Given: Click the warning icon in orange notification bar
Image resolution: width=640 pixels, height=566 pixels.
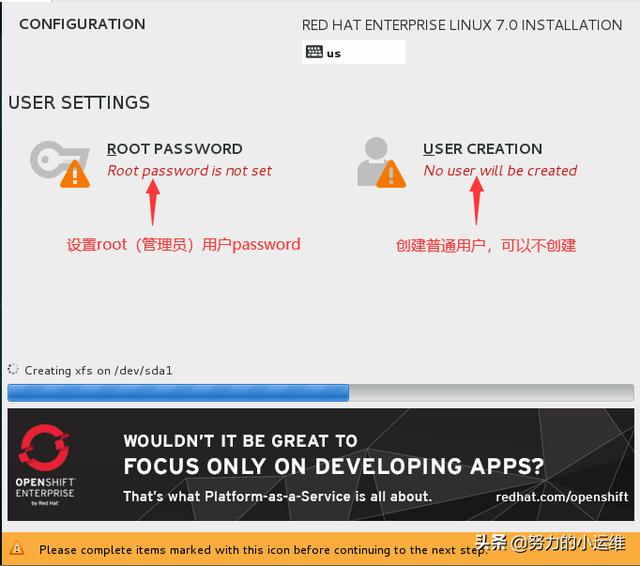Looking at the screenshot, I should [x=17, y=549].
